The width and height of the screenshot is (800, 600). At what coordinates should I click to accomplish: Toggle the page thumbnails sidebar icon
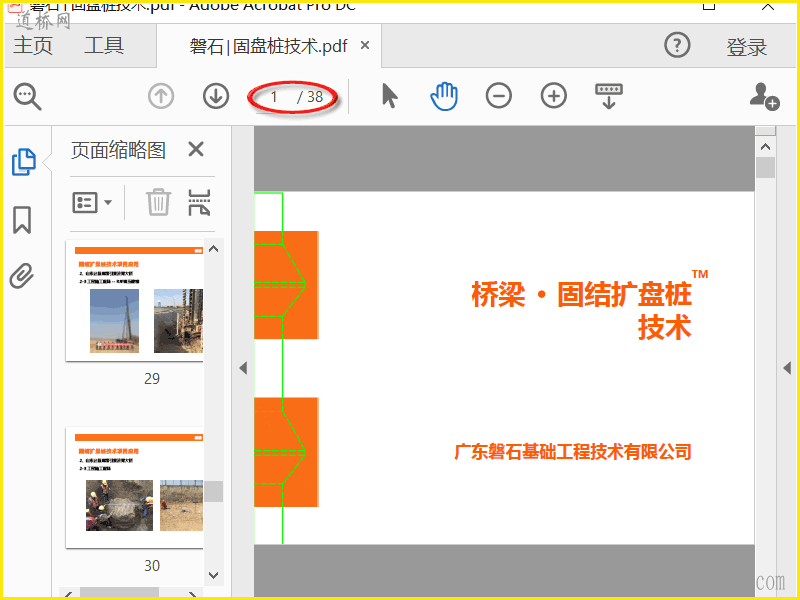pos(23,162)
